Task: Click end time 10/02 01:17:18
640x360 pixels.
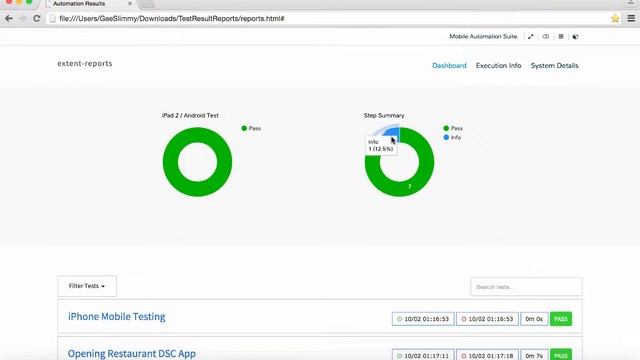Action: click(487, 355)
